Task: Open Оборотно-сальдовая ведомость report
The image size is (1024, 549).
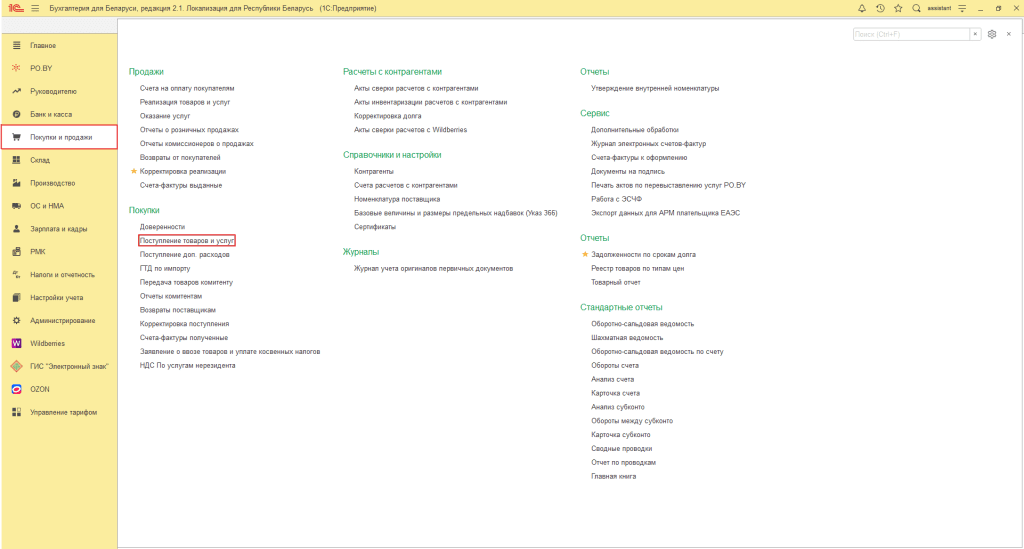Action: click(643, 324)
